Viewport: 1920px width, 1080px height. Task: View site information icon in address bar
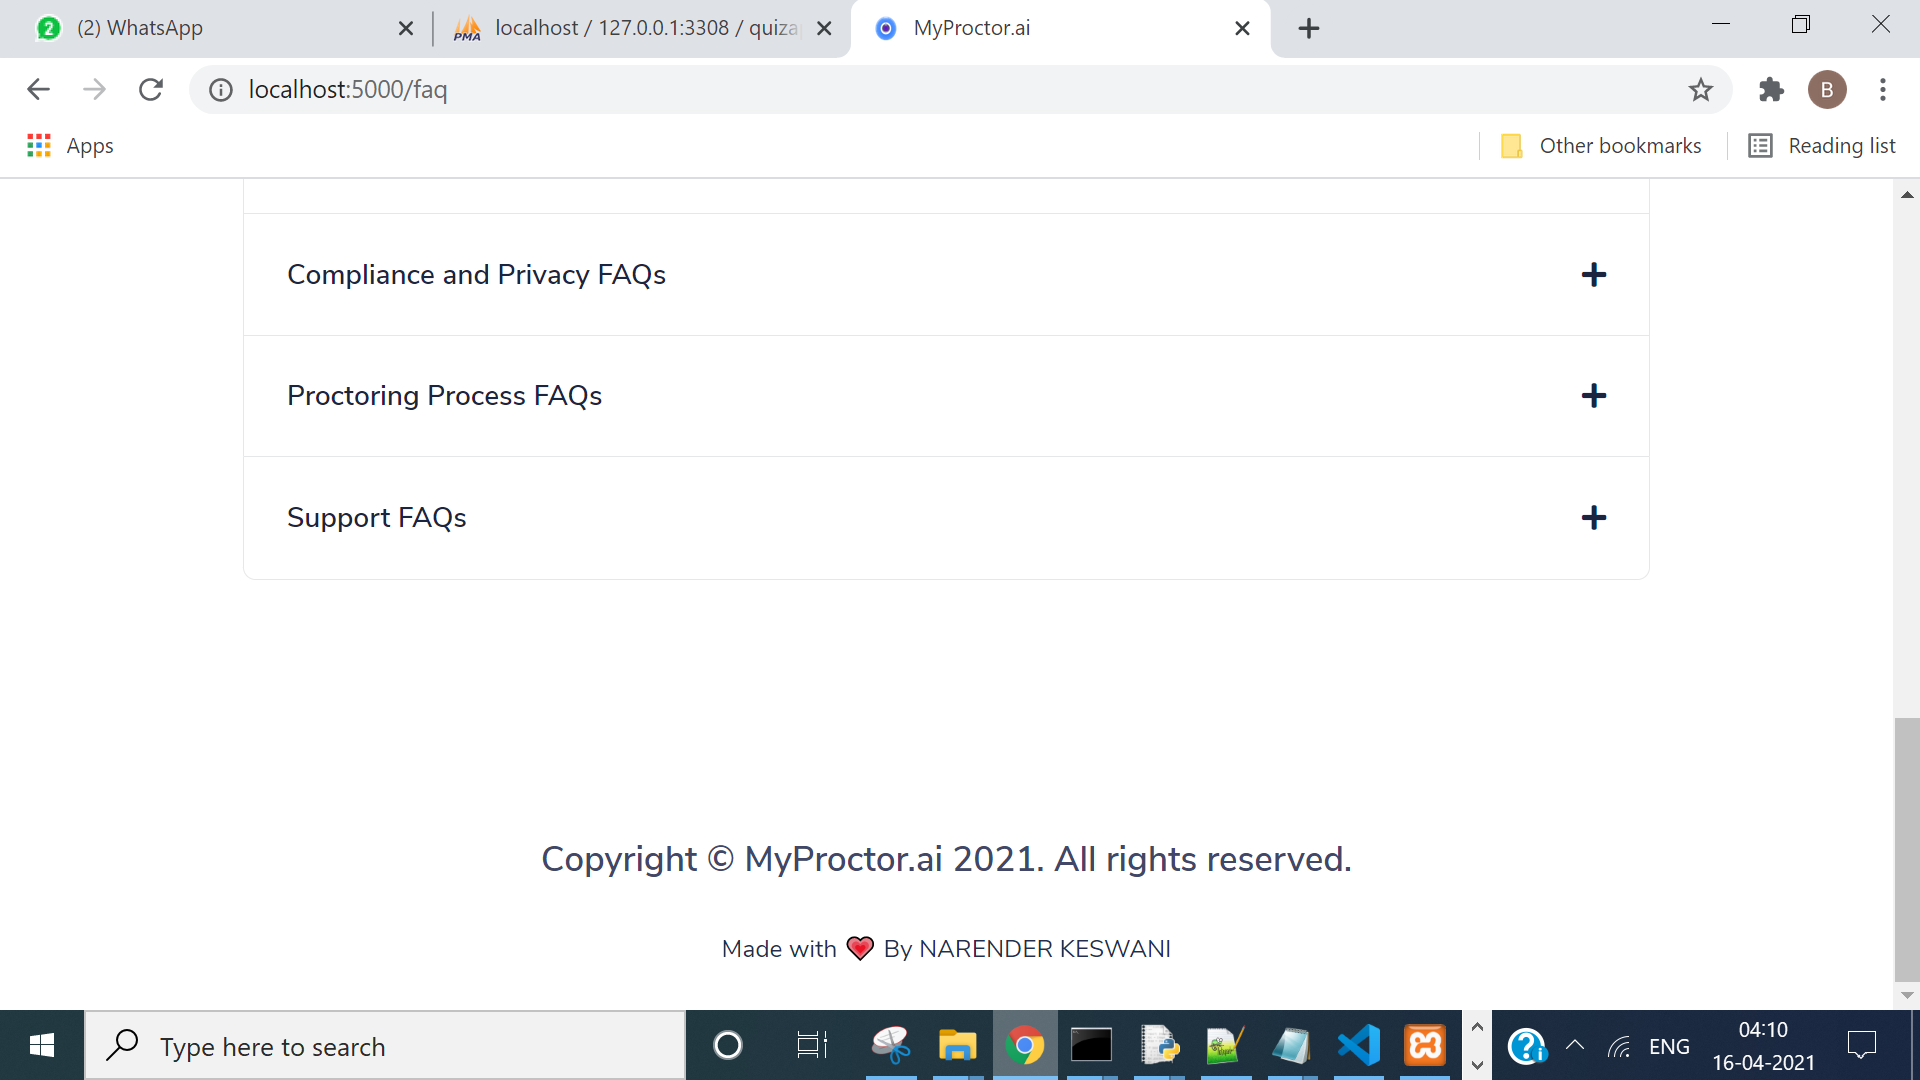220,90
